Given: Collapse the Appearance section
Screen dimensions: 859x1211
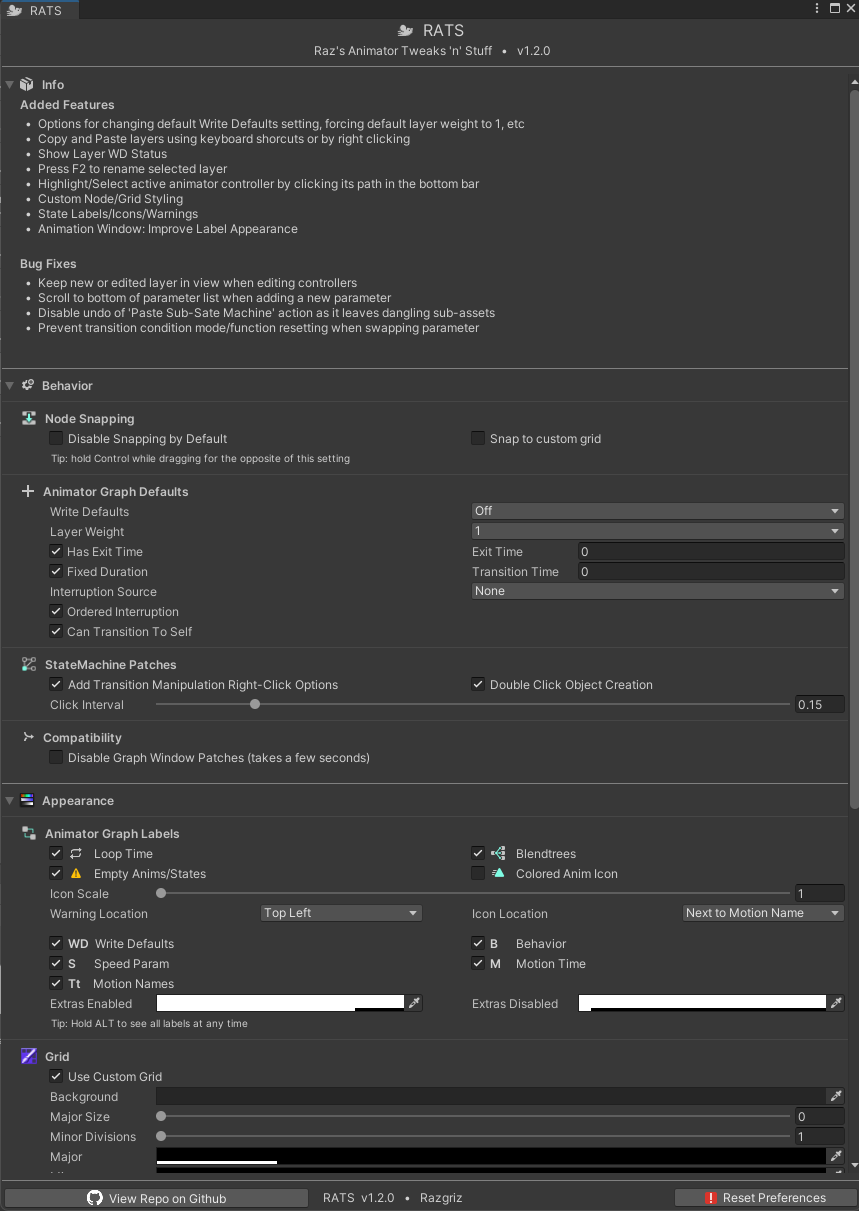Looking at the screenshot, I should tap(10, 800).
